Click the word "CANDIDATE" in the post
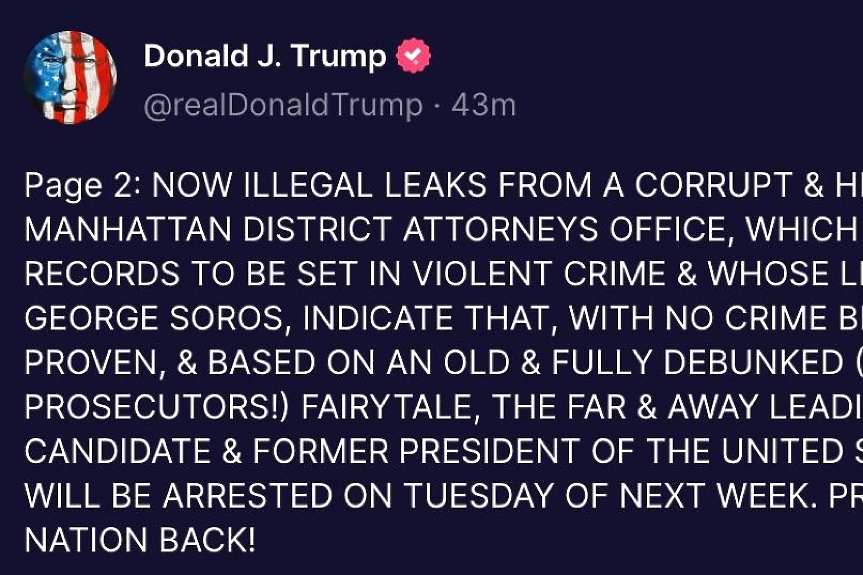 point(120,451)
